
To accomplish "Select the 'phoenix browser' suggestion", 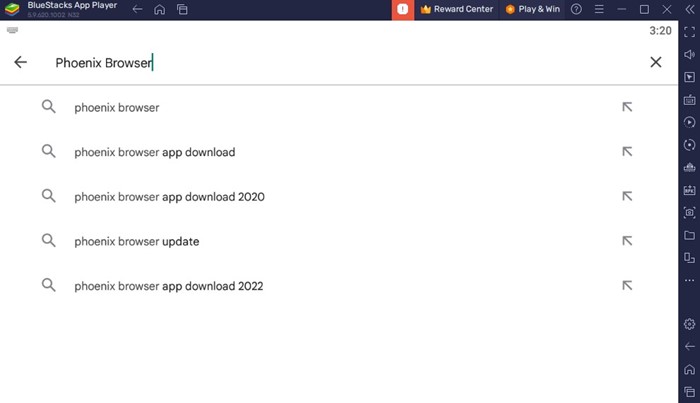I will [x=117, y=107].
